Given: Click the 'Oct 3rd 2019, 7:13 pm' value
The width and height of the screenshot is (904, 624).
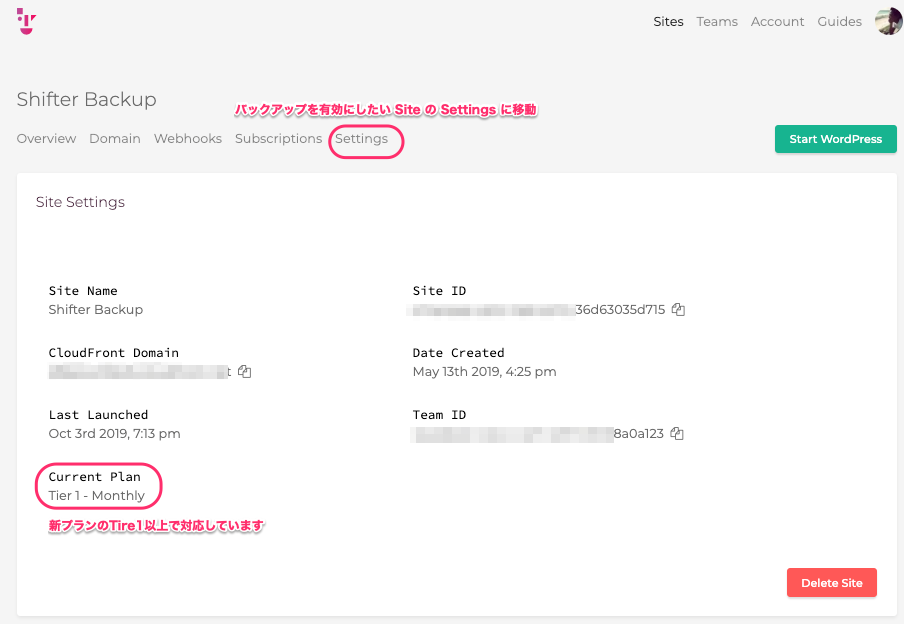Looking at the screenshot, I should (x=114, y=434).
